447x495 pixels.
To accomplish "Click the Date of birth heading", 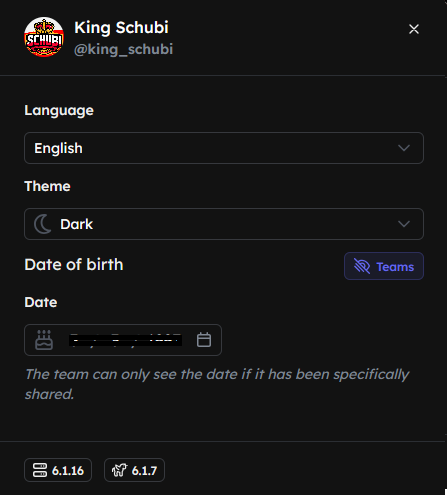I will [x=74, y=265].
